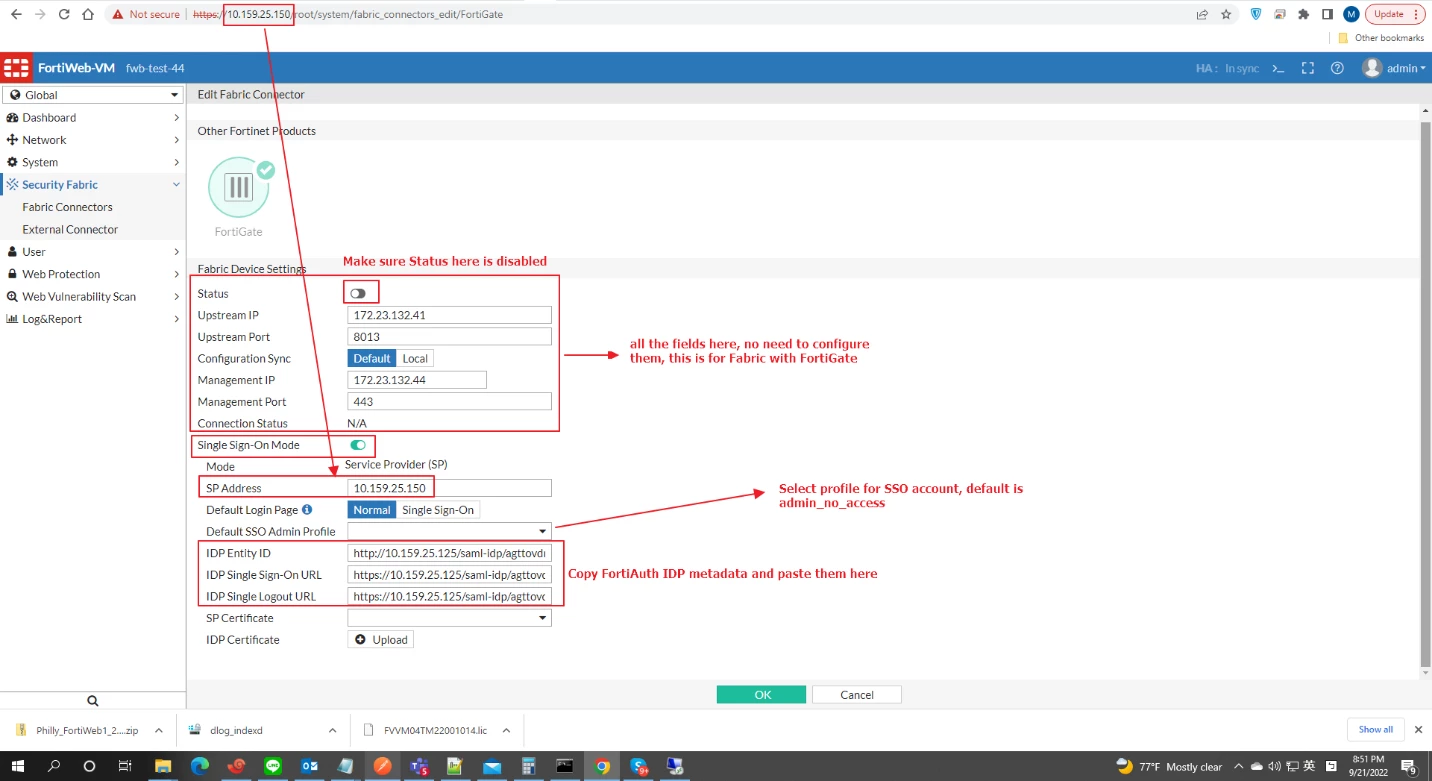This screenshot has width=1432, height=781.
Task: Open the browser Extensions puzzle icon
Action: 1304,14
